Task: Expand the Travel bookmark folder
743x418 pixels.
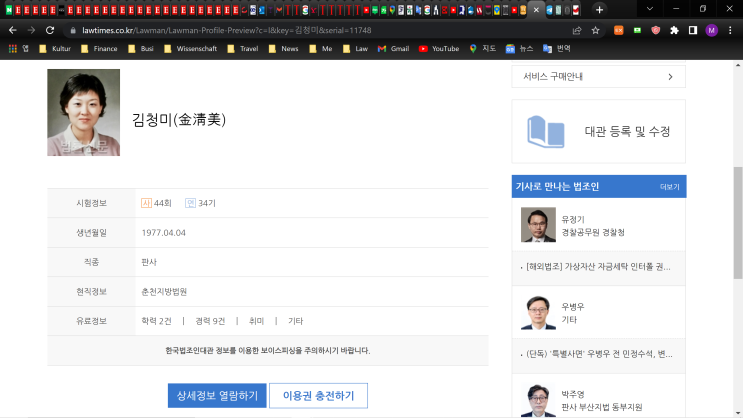Action: 243,48
